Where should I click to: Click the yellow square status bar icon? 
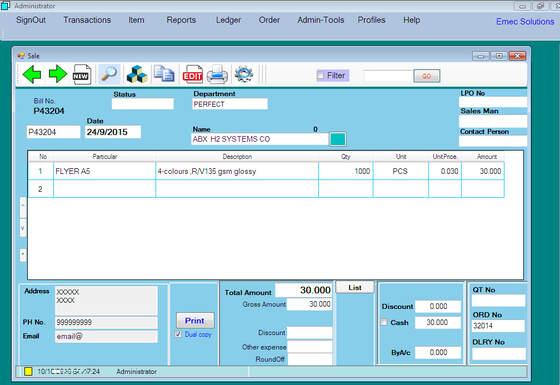(x=28, y=371)
